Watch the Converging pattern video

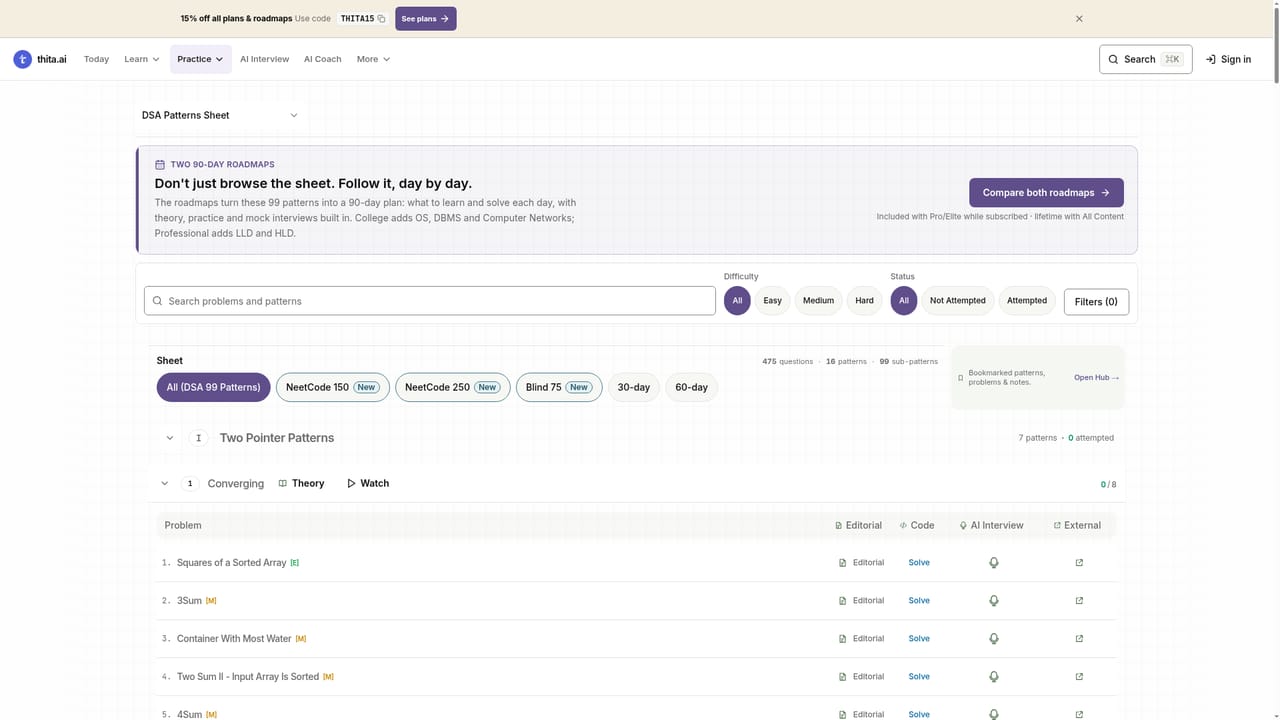368,484
